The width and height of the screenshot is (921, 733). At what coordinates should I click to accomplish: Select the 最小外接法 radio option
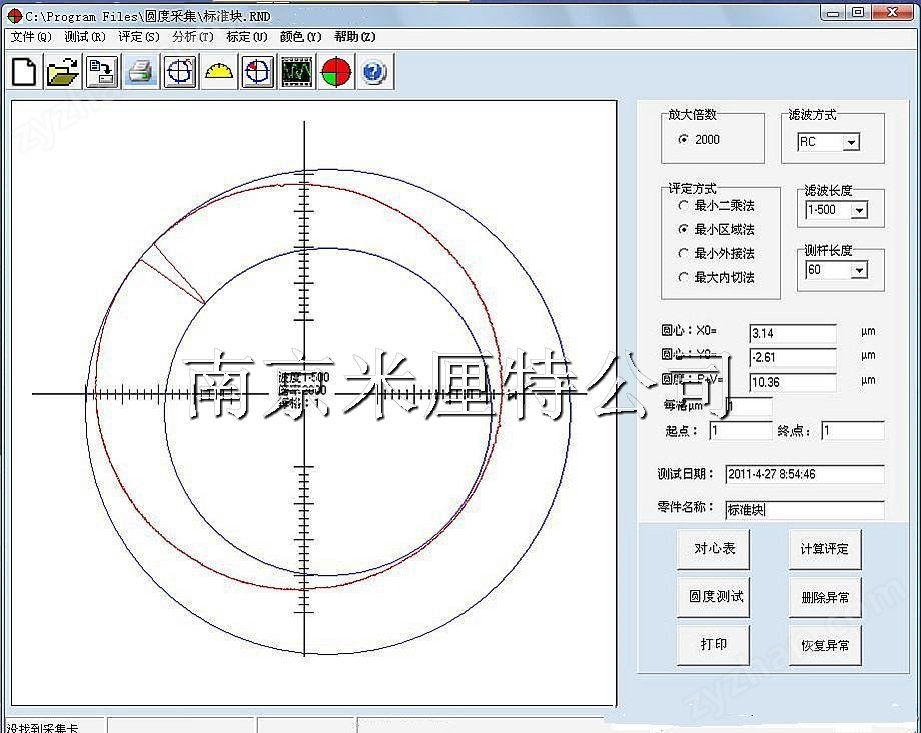point(716,253)
